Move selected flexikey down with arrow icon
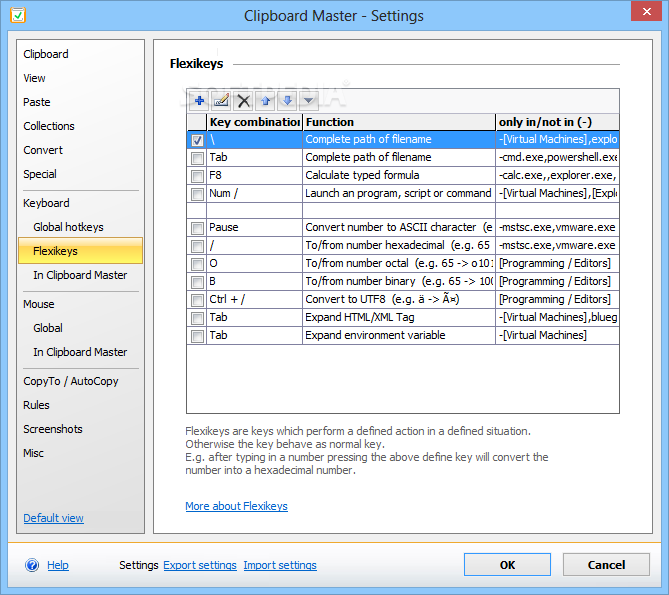 coord(288,101)
